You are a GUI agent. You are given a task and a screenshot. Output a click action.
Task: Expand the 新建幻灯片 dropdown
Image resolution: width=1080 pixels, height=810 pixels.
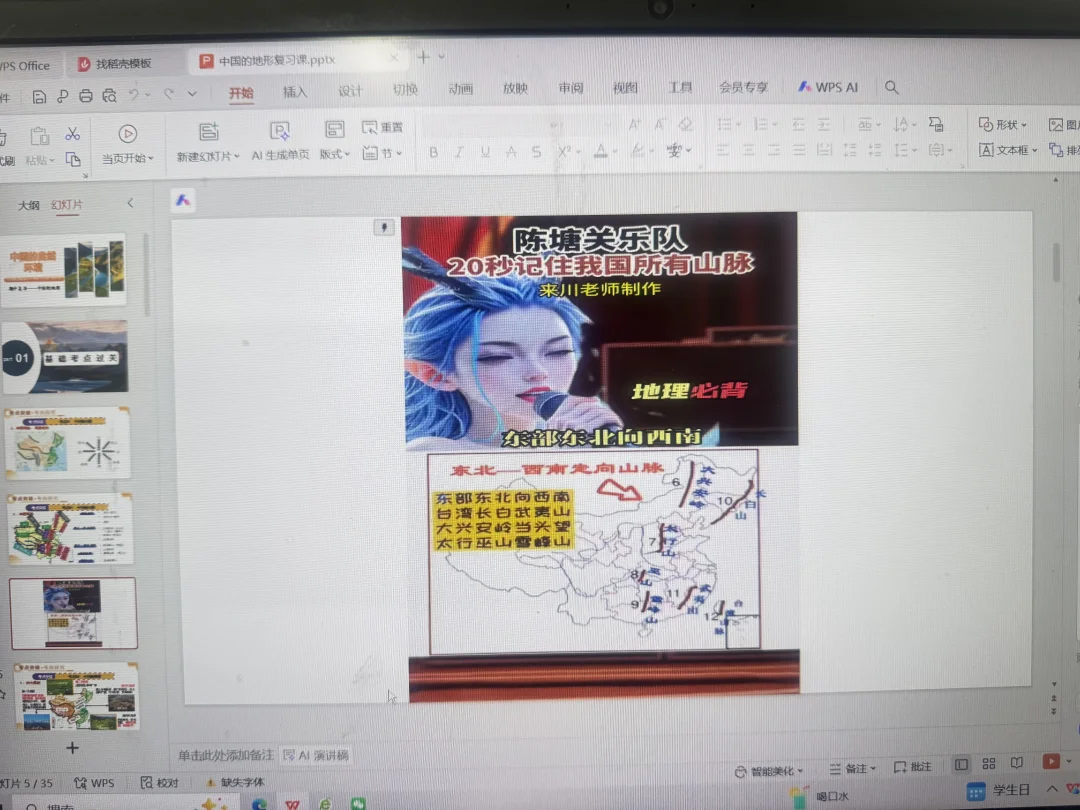pyautogui.click(x=236, y=157)
